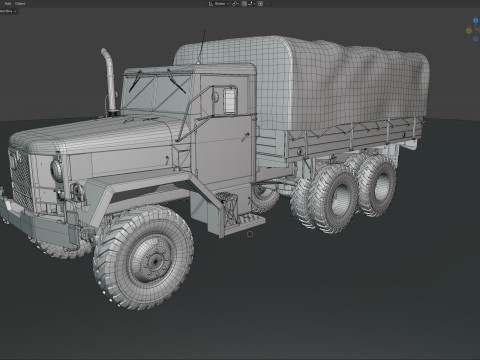Screen dimensions: 480x360
Task: Click the green Y axis gizmo ball
Action: point(469,31)
